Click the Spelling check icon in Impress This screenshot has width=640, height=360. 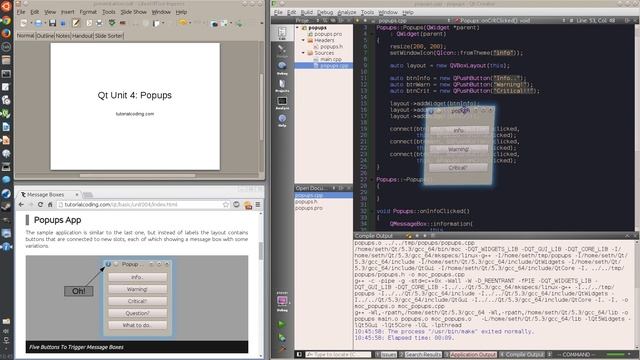112,23
